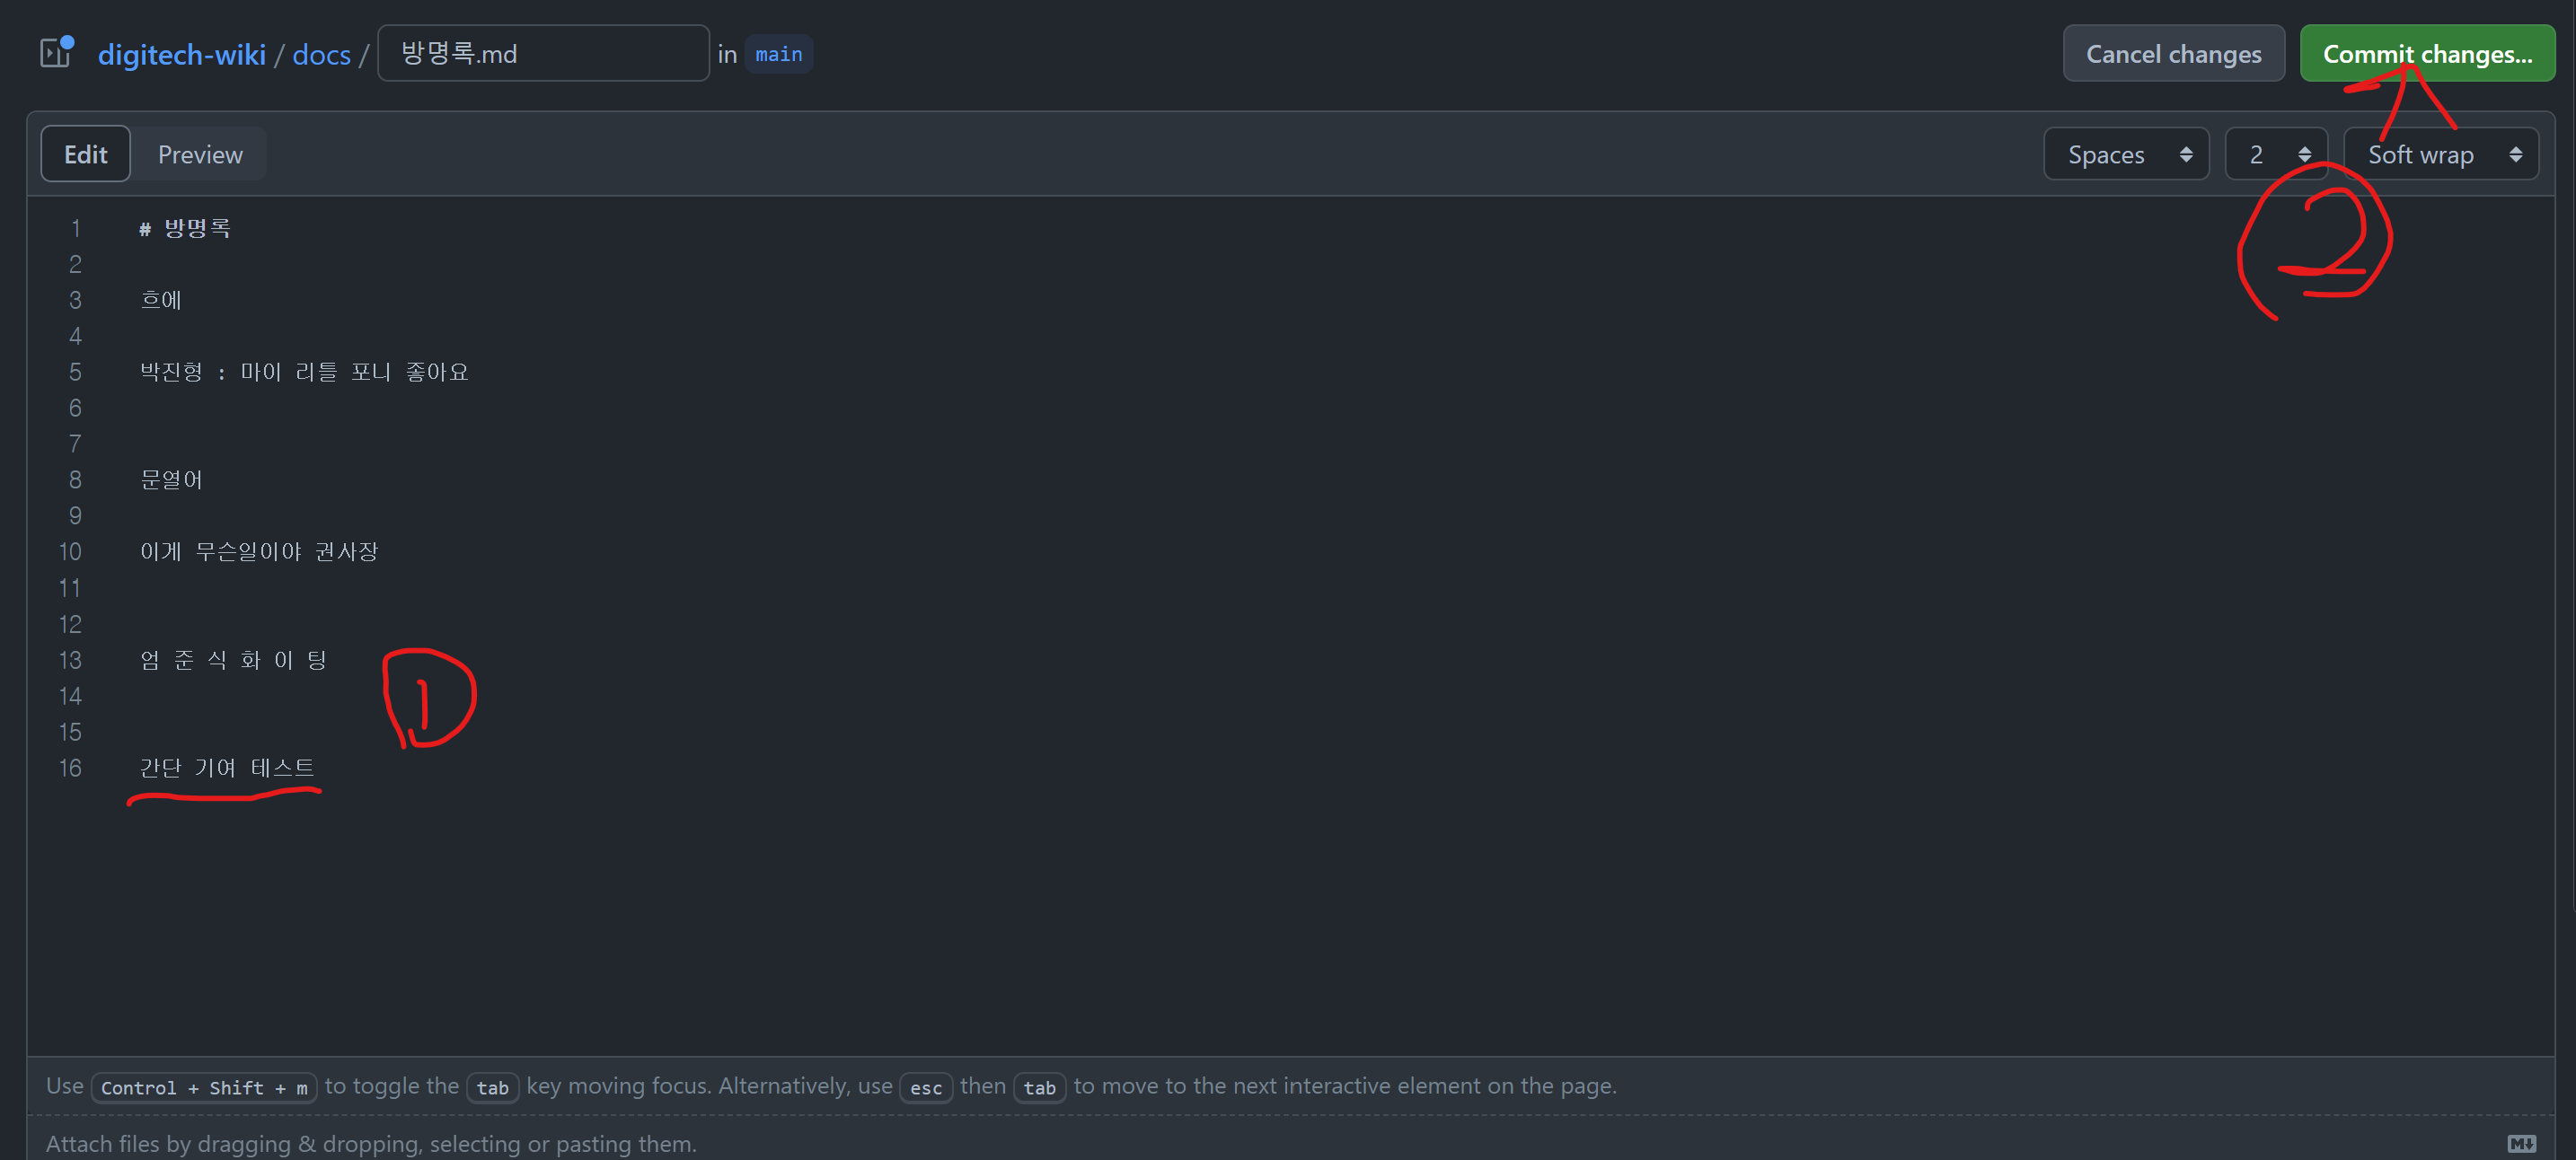This screenshot has width=2576, height=1160.
Task: Open the Spaces indent mode dropdown
Action: pyautogui.click(x=2126, y=154)
